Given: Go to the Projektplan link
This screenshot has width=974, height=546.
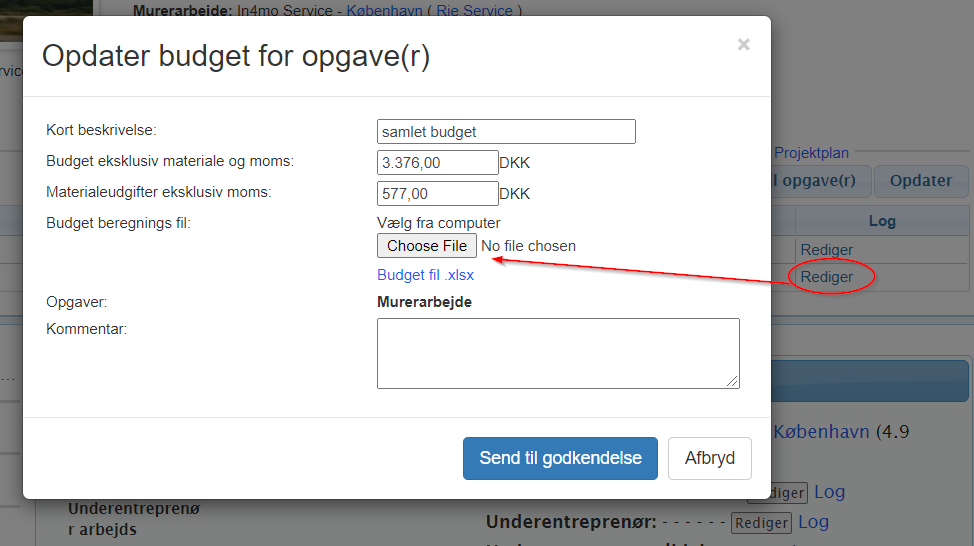Looking at the screenshot, I should point(811,153).
